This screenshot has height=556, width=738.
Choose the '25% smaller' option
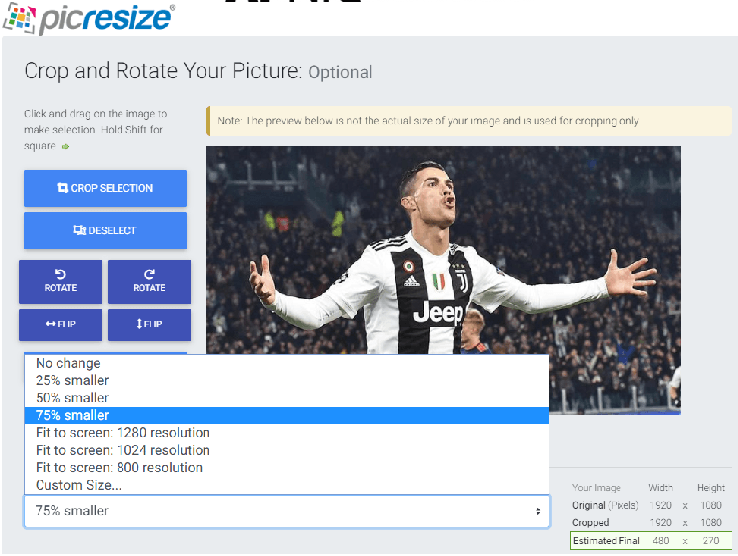(x=287, y=380)
